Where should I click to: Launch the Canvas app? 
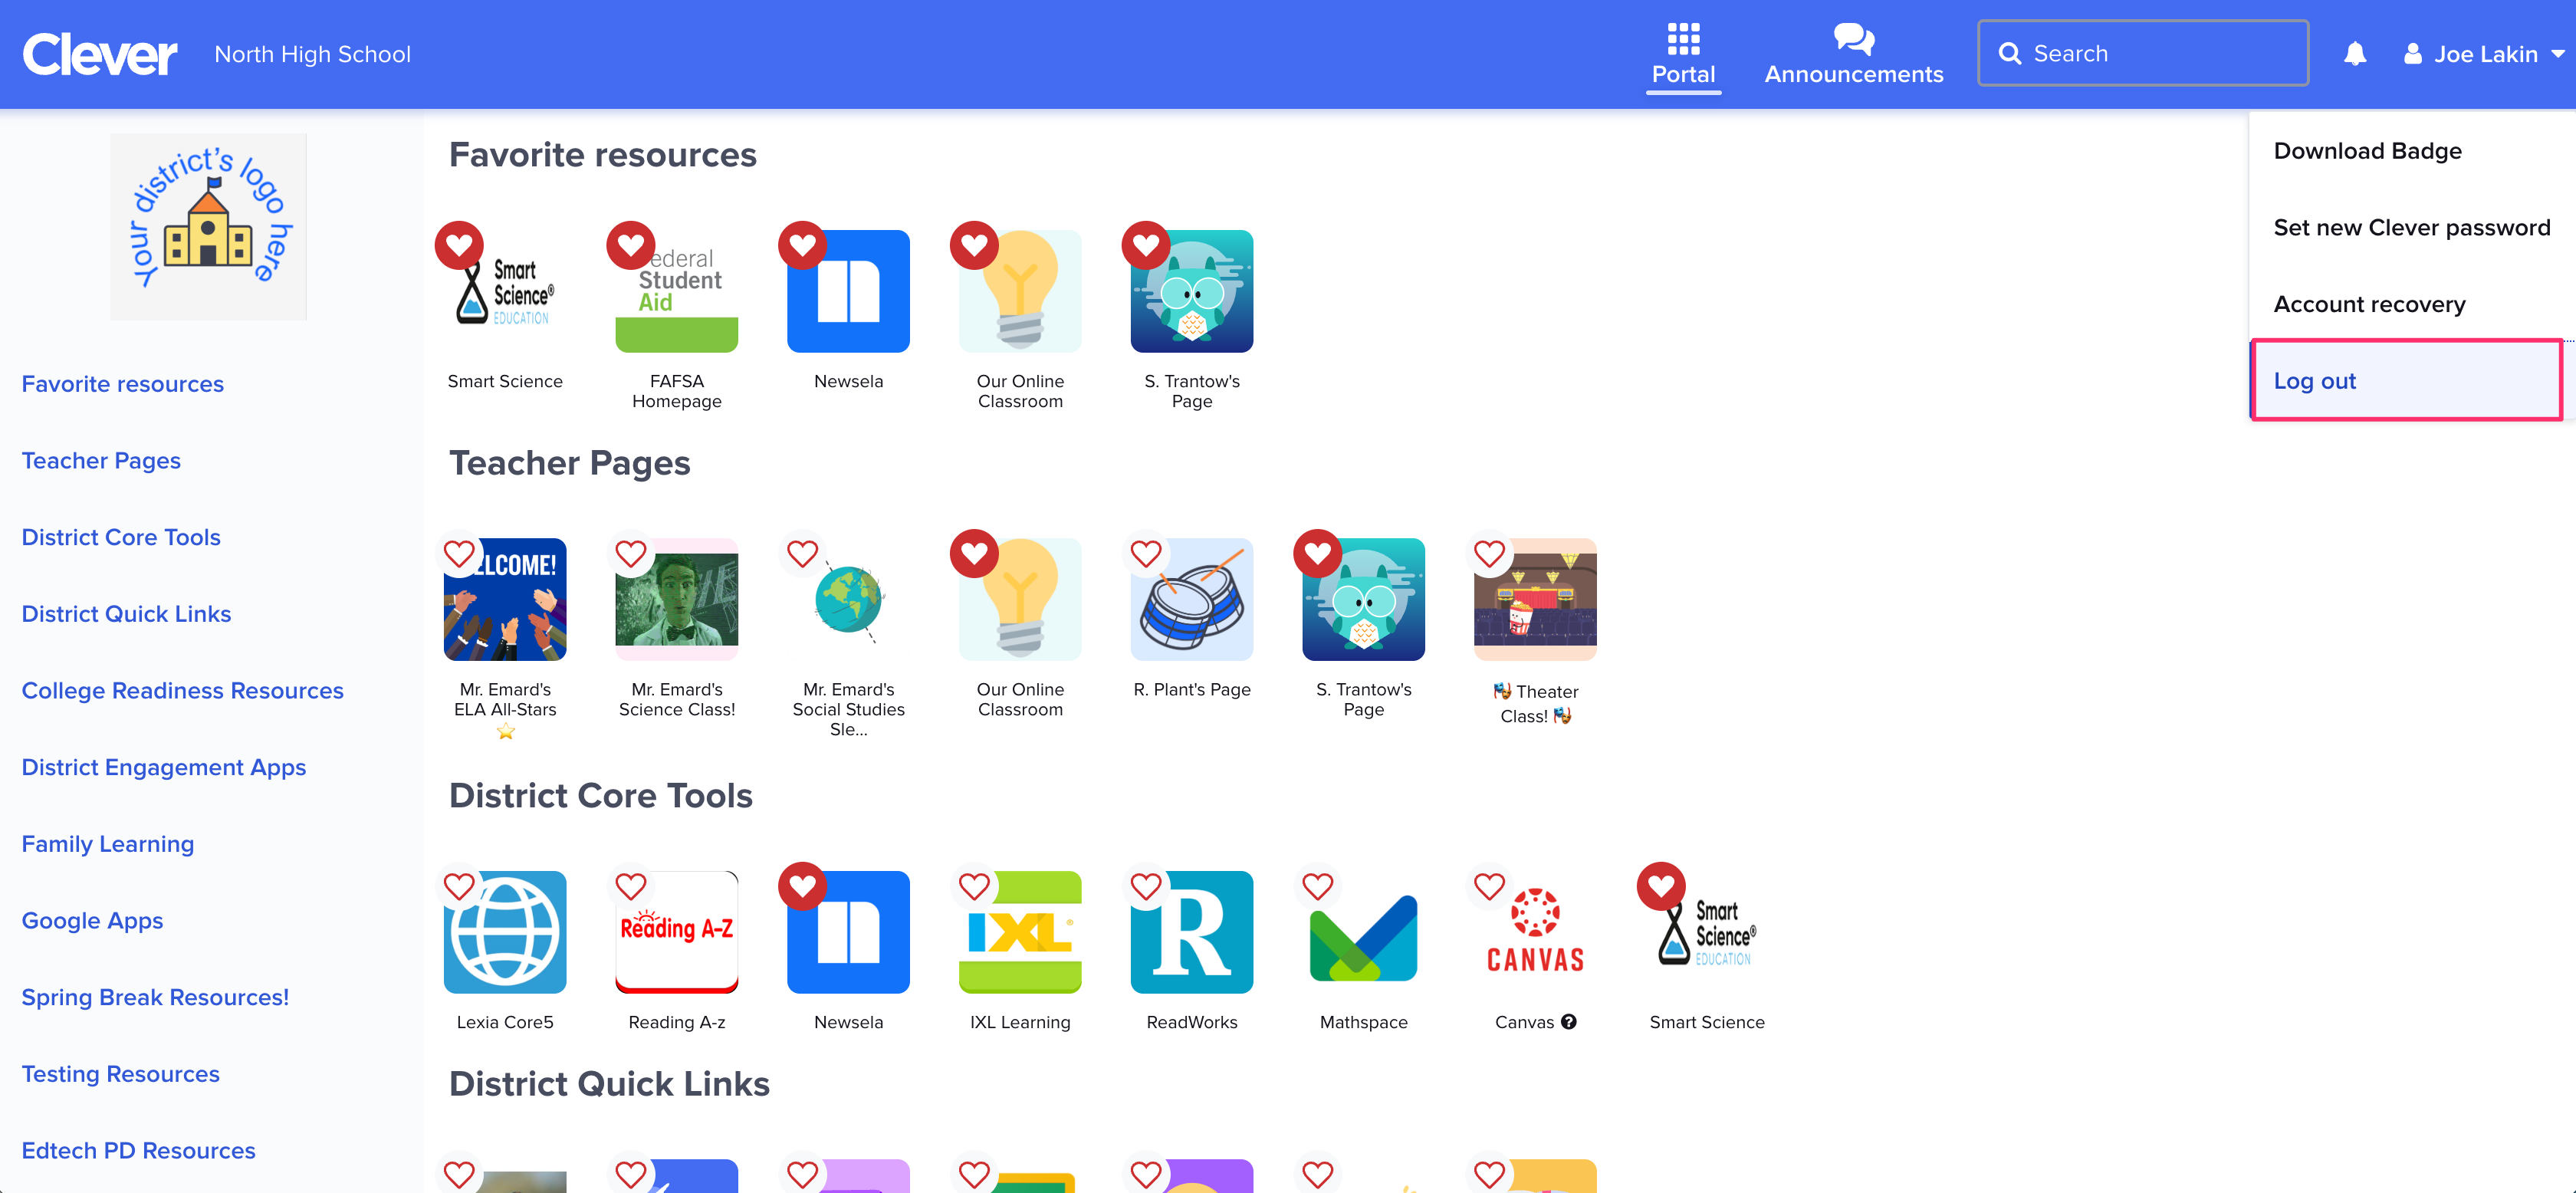[1535, 932]
